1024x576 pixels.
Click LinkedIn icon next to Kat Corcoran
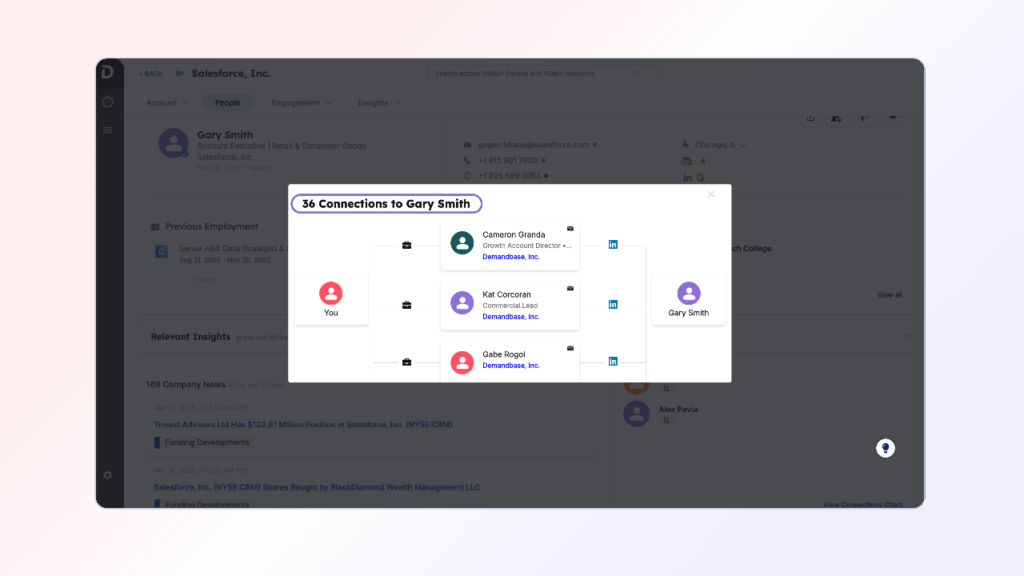pyautogui.click(x=613, y=305)
